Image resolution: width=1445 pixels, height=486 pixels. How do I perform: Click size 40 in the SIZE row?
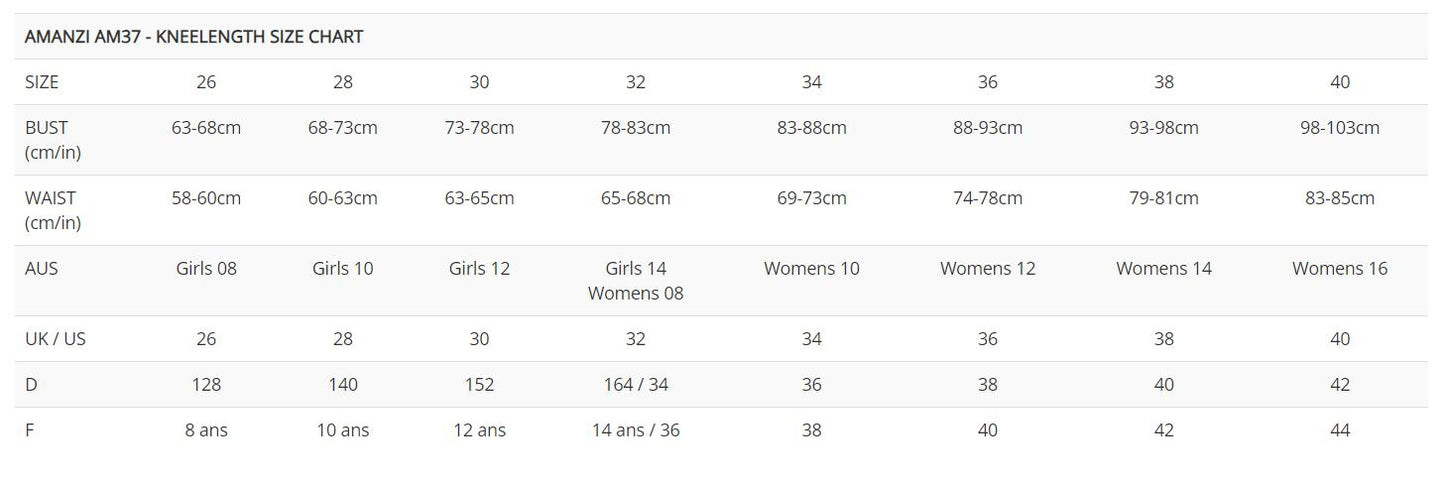(1340, 82)
